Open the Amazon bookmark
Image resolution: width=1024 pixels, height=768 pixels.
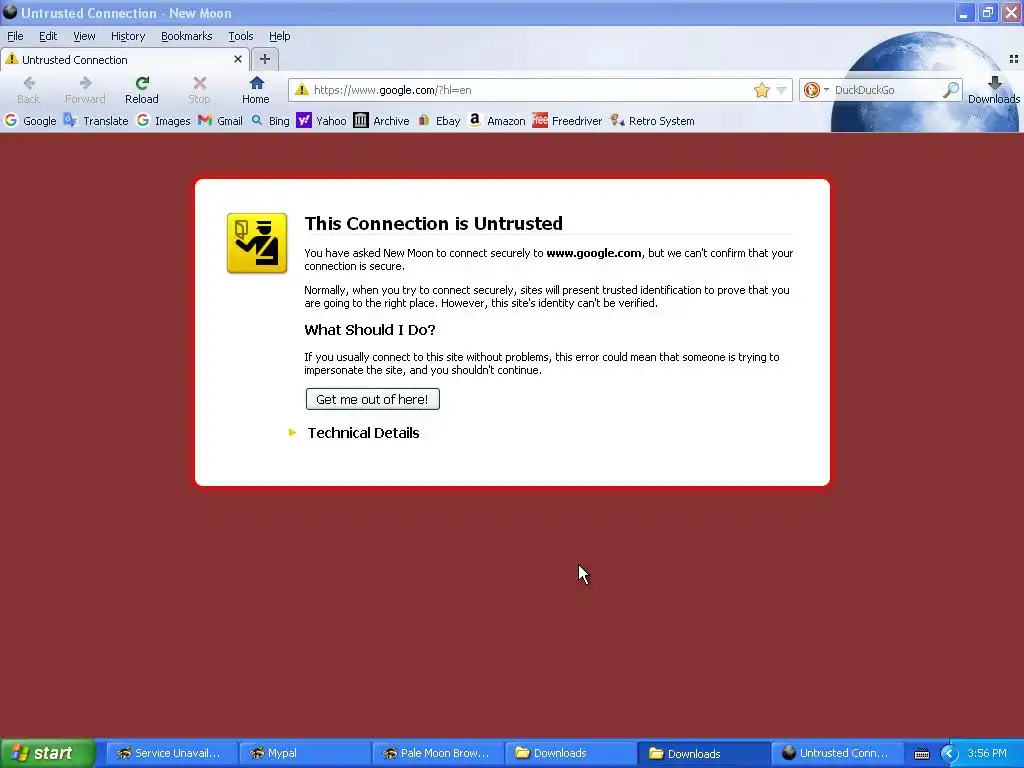[497, 121]
